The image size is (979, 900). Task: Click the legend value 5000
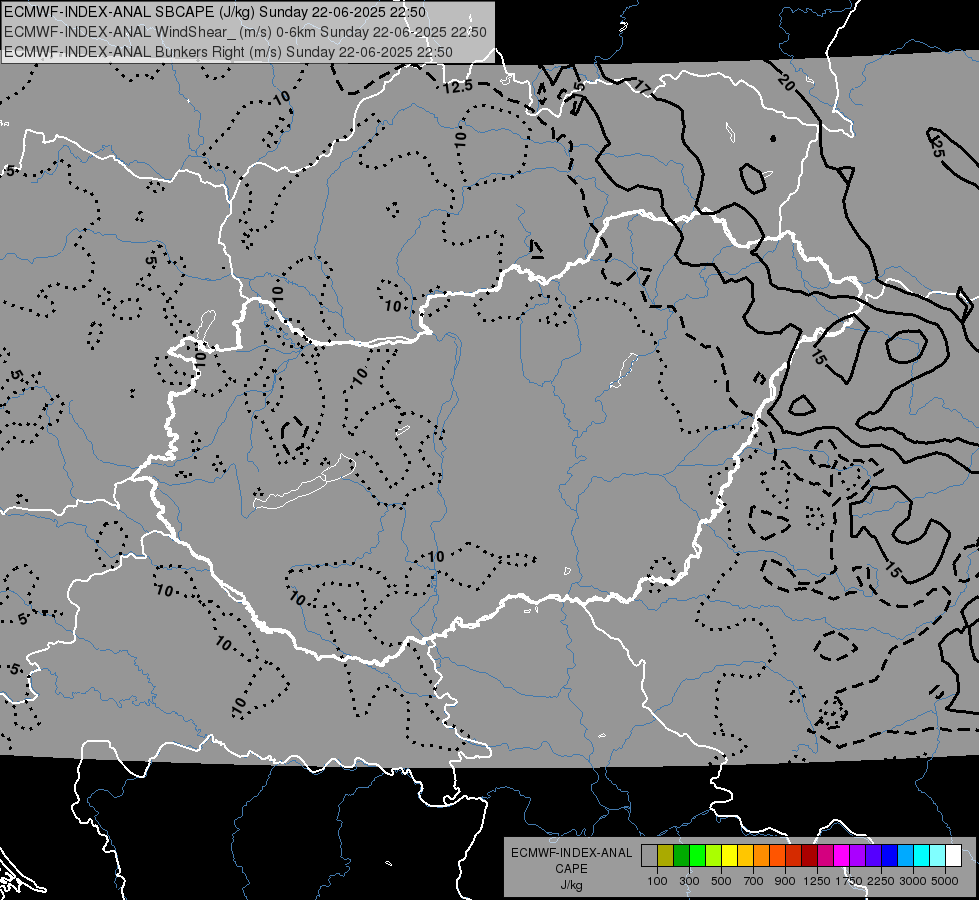pos(945,881)
